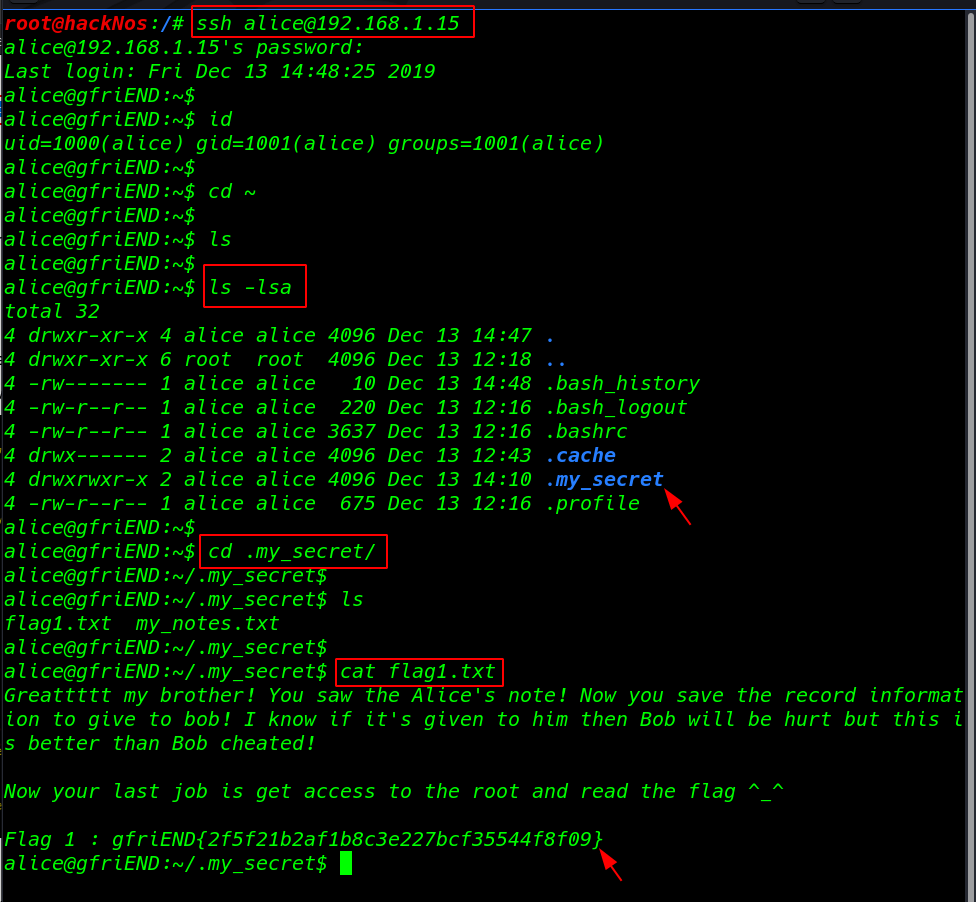The width and height of the screenshot is (976, 902).
Task: Click the terminal's vertical scrollbar
Action: [970, 455]
